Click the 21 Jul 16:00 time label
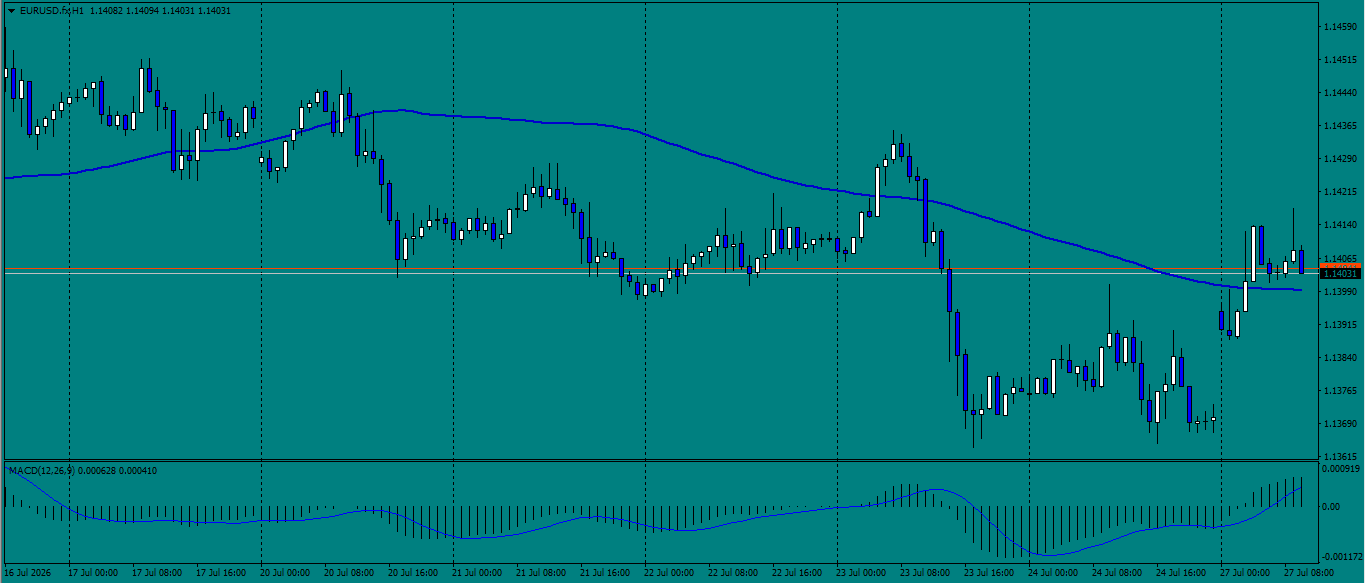1366x583 pixels. 605,574
